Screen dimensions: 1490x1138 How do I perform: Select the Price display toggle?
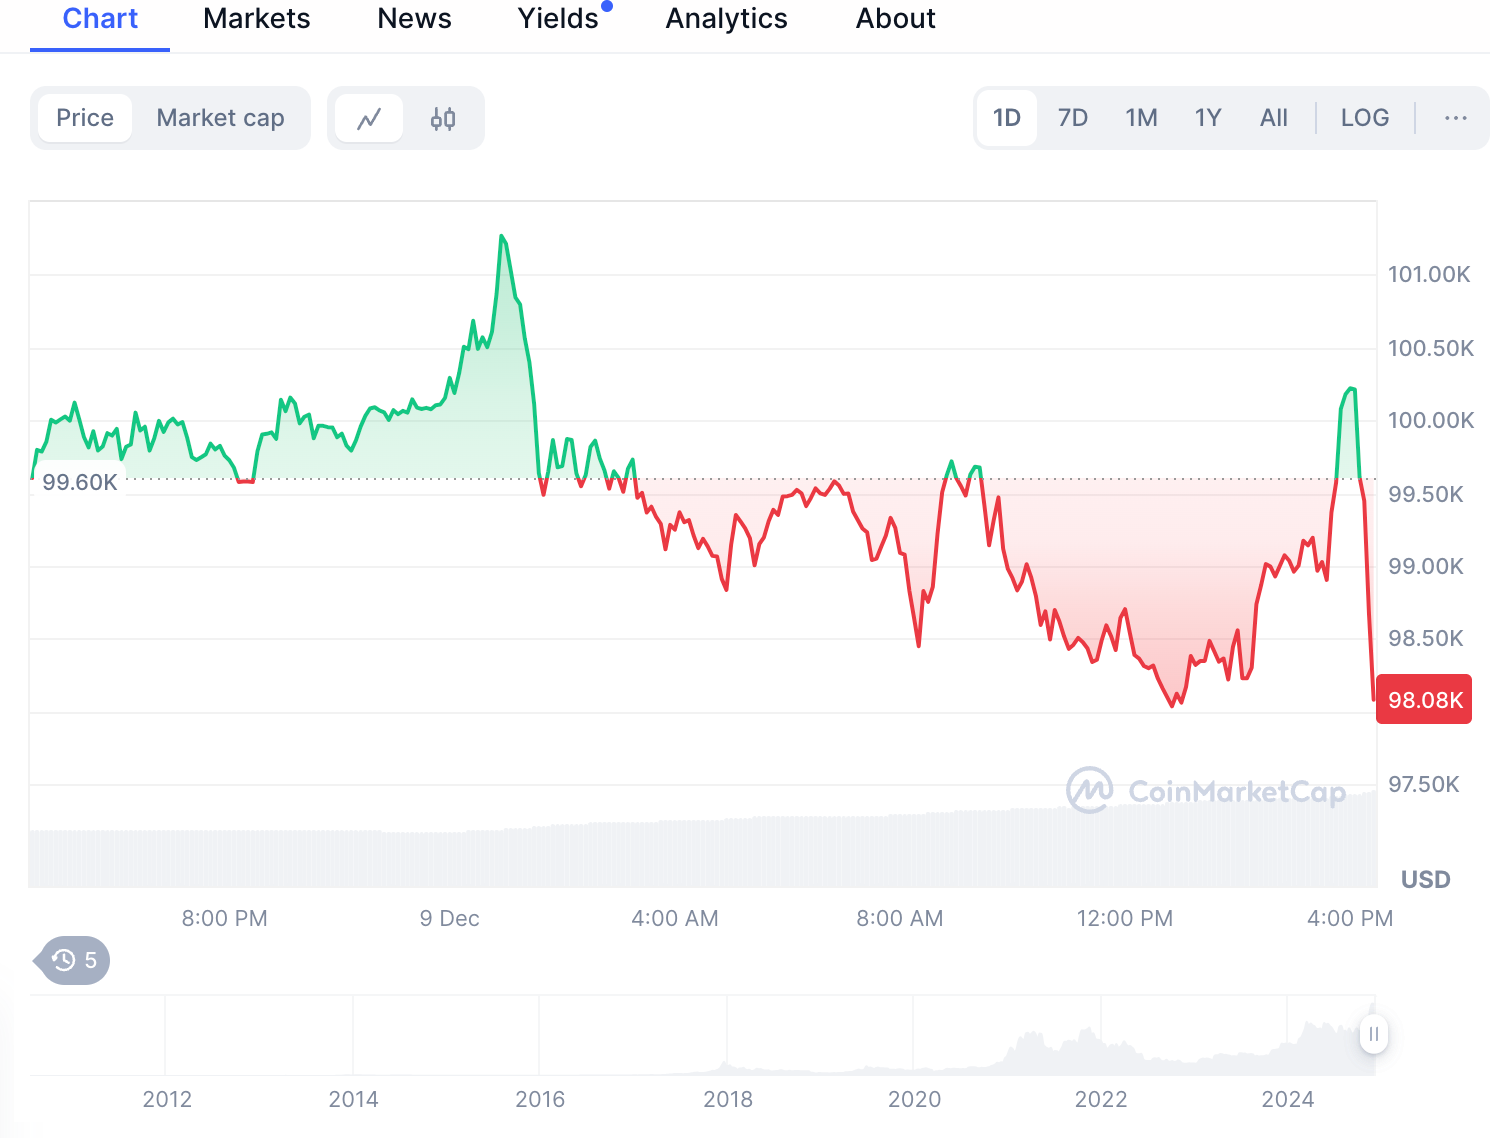tap(84, 118)
